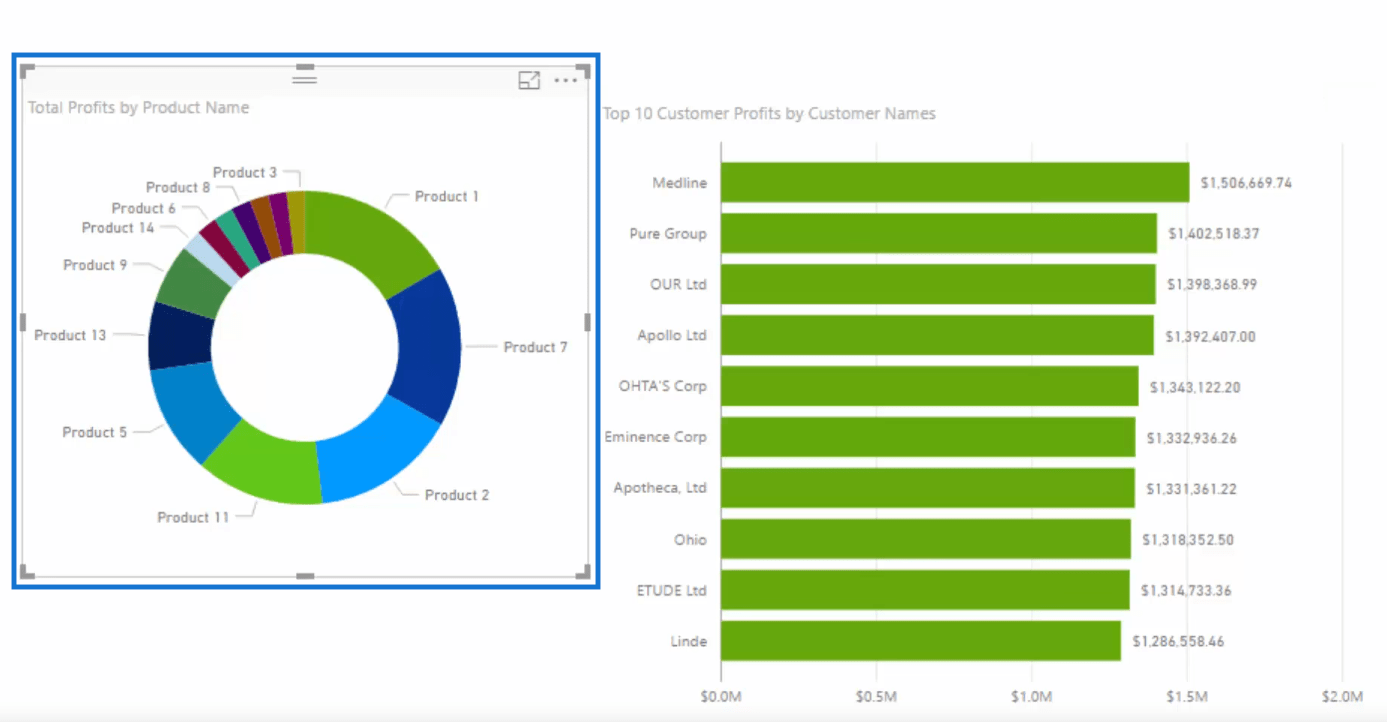Click the 'Product 6' data label
This screenshot has height=722, width=1387.
tap(144, 208)
